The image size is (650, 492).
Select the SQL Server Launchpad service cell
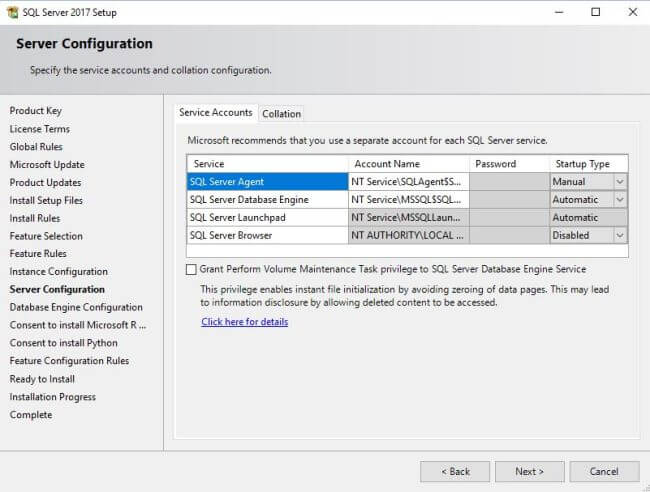tap(267, 217)
